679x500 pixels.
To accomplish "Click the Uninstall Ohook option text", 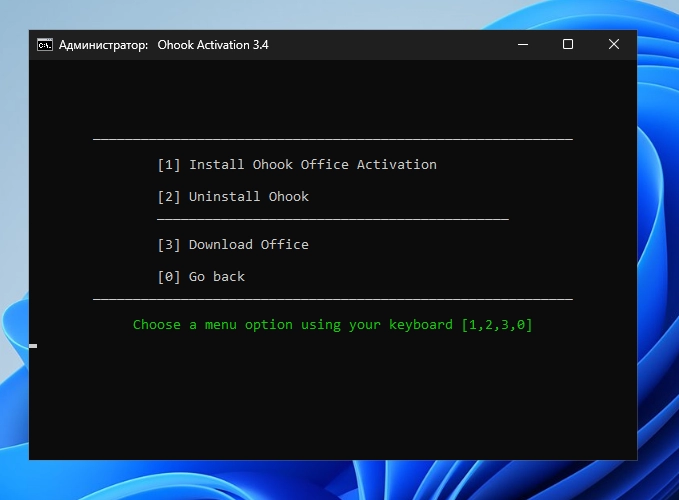I will click(248, 196).
